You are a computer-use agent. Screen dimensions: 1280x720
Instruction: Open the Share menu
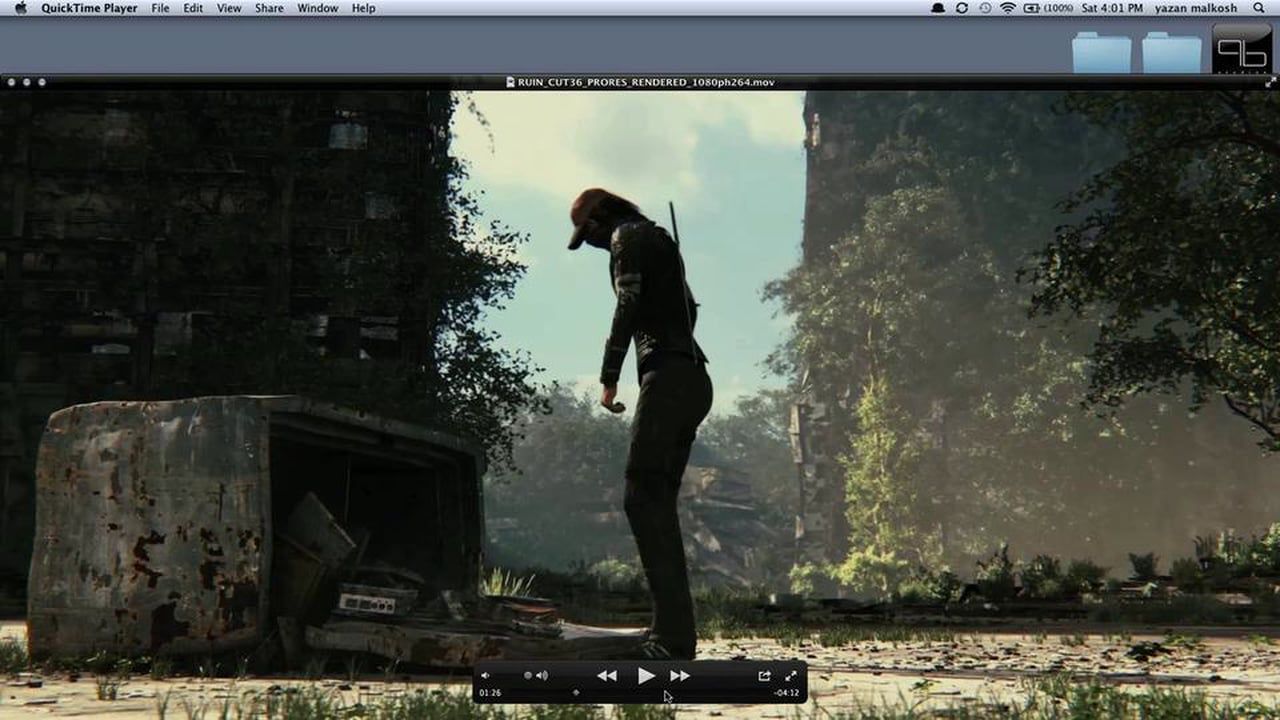269,8
